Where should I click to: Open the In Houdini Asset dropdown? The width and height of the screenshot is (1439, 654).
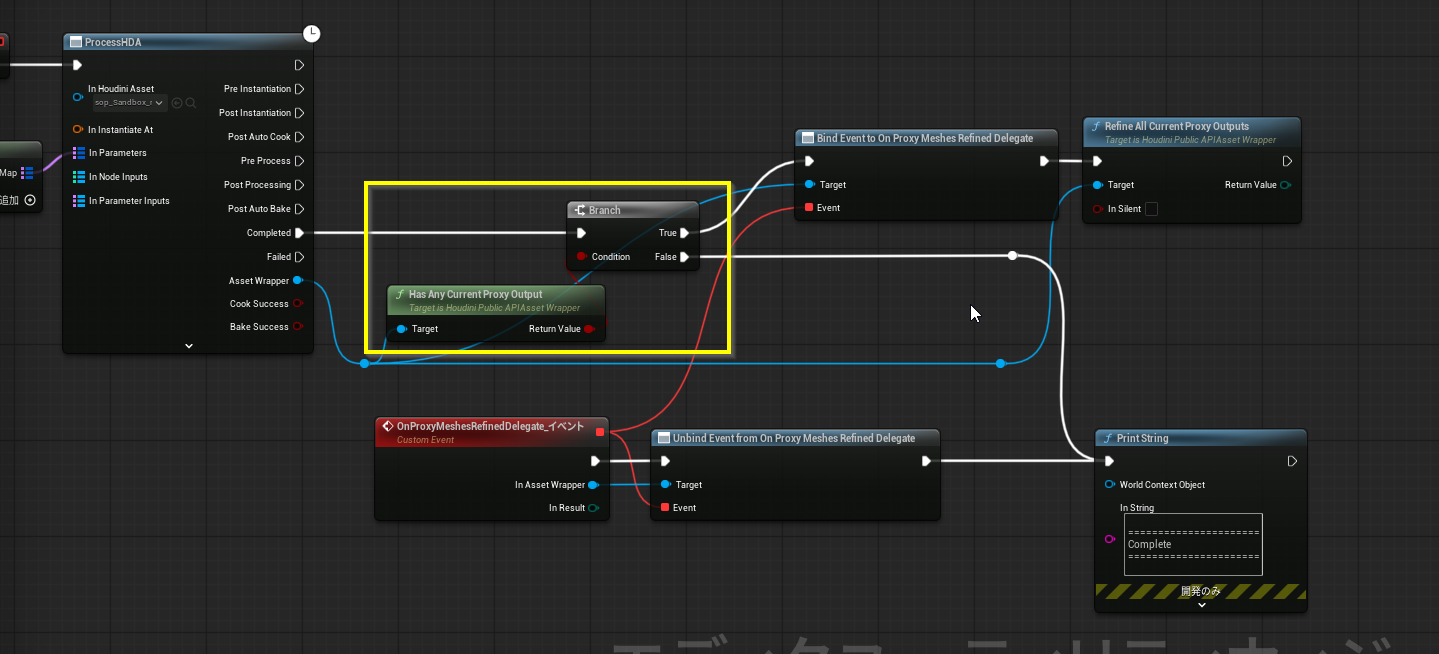(x=130, y=103)
